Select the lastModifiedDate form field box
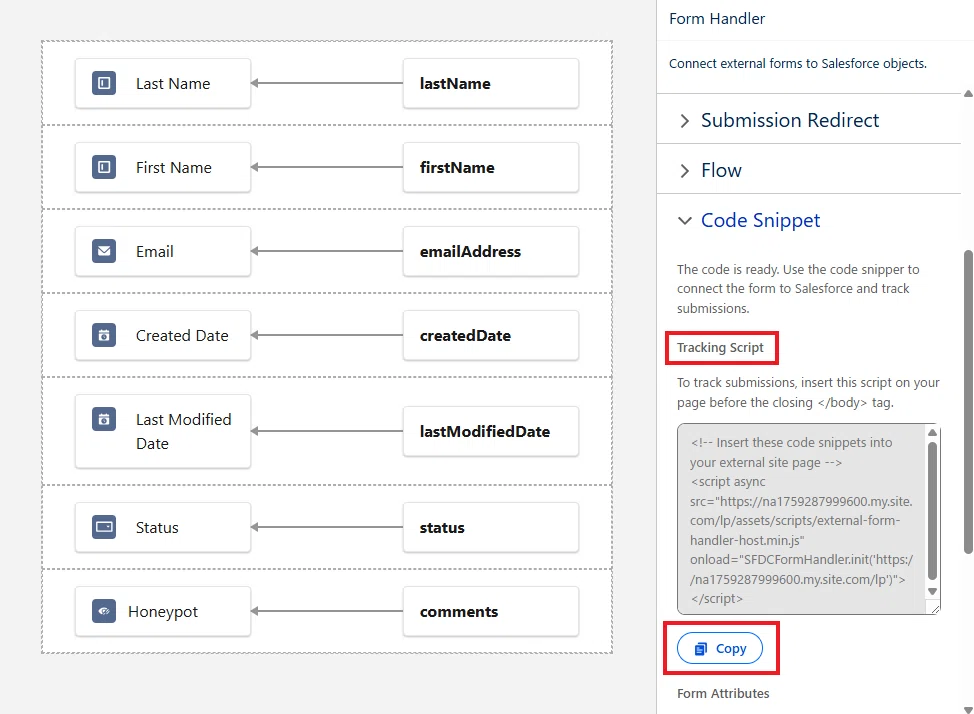 pos(491,431)
